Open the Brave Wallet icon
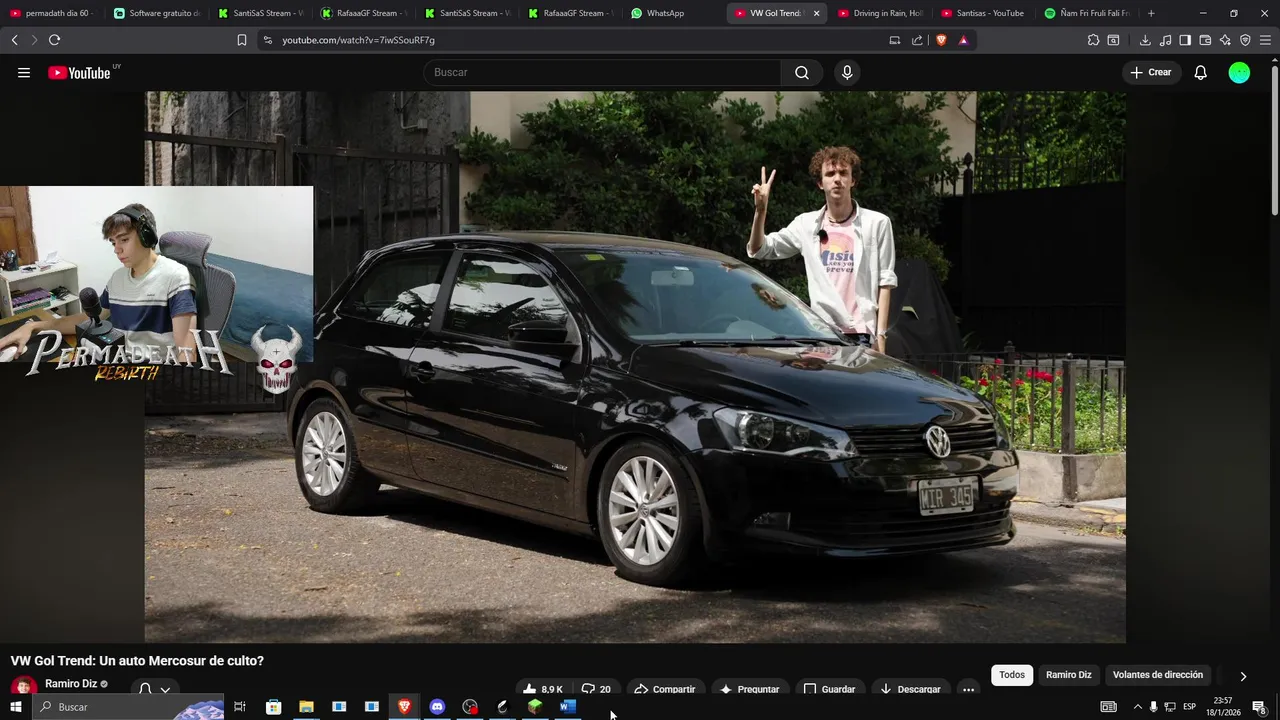1280x720 pixels. 1205,40
